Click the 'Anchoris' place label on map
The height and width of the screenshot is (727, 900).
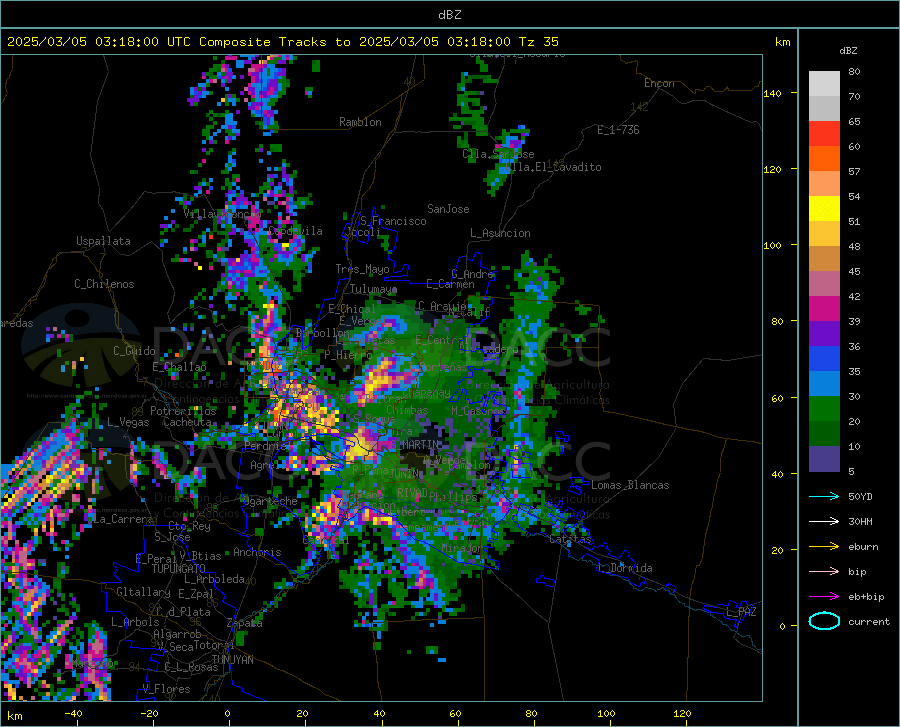tap(257, 552)
